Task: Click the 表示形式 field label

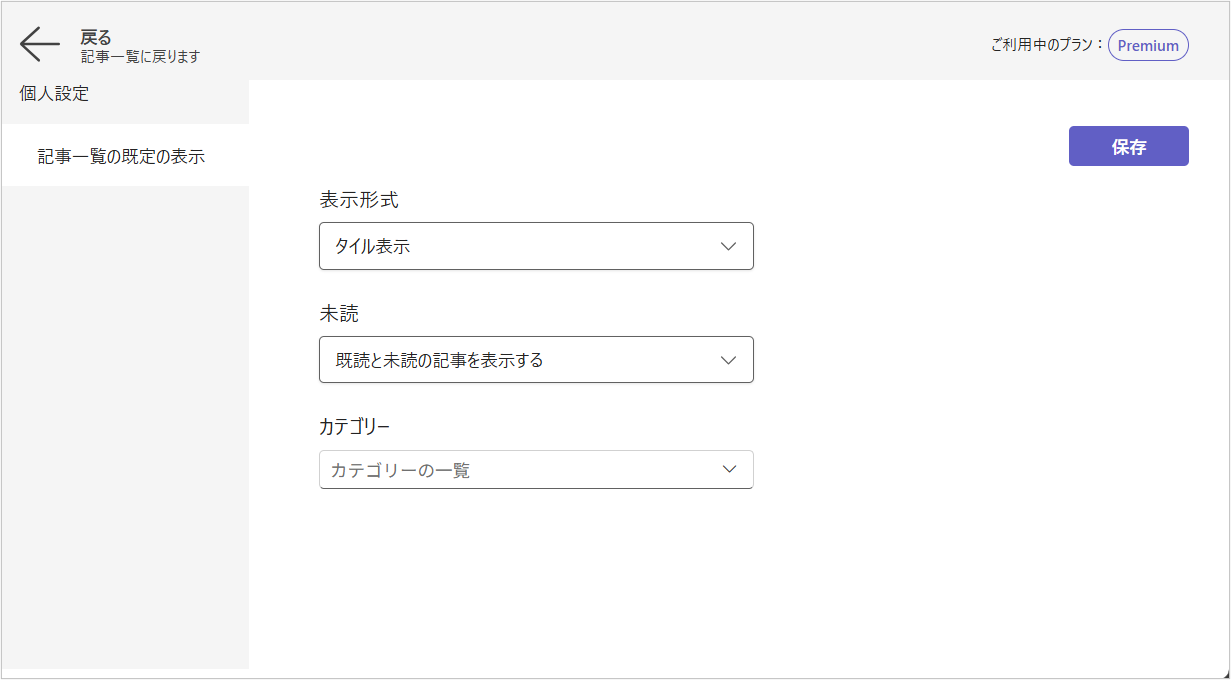Action: [358, 200]
